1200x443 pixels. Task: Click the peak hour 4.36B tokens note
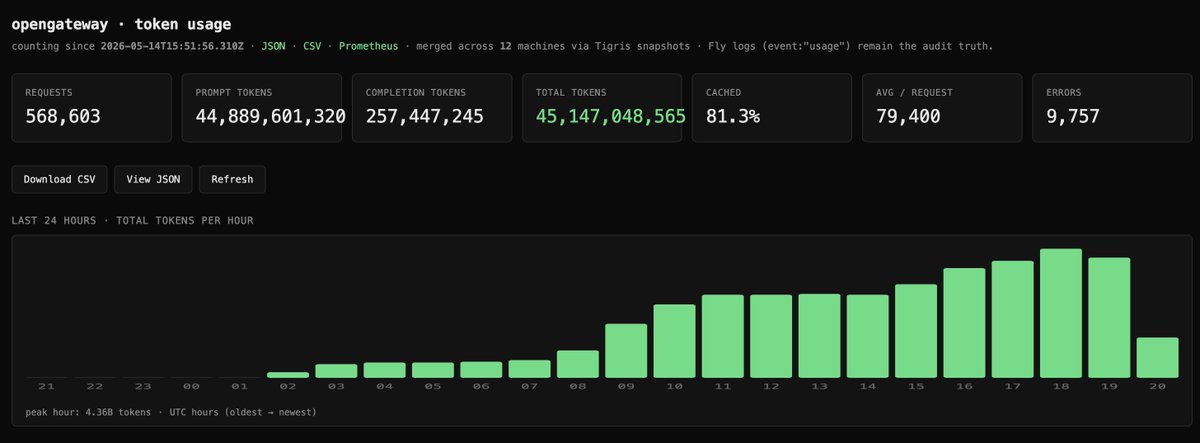[x=90, y=412]
